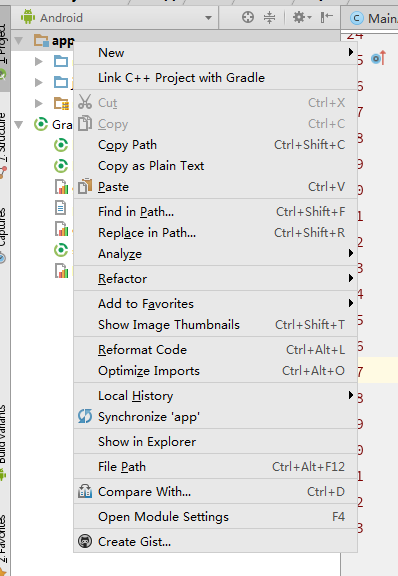Open the project view settings gear
The height and width of the screenshot is (576, 398).
click(x=301, y=17)
